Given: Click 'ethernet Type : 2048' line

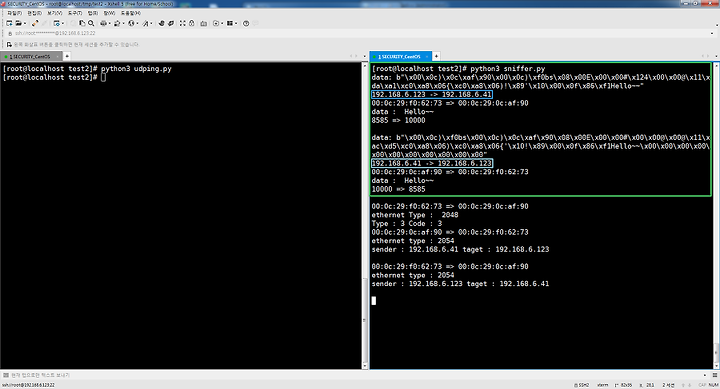Looking at the screenshot, I should [415, 215].
